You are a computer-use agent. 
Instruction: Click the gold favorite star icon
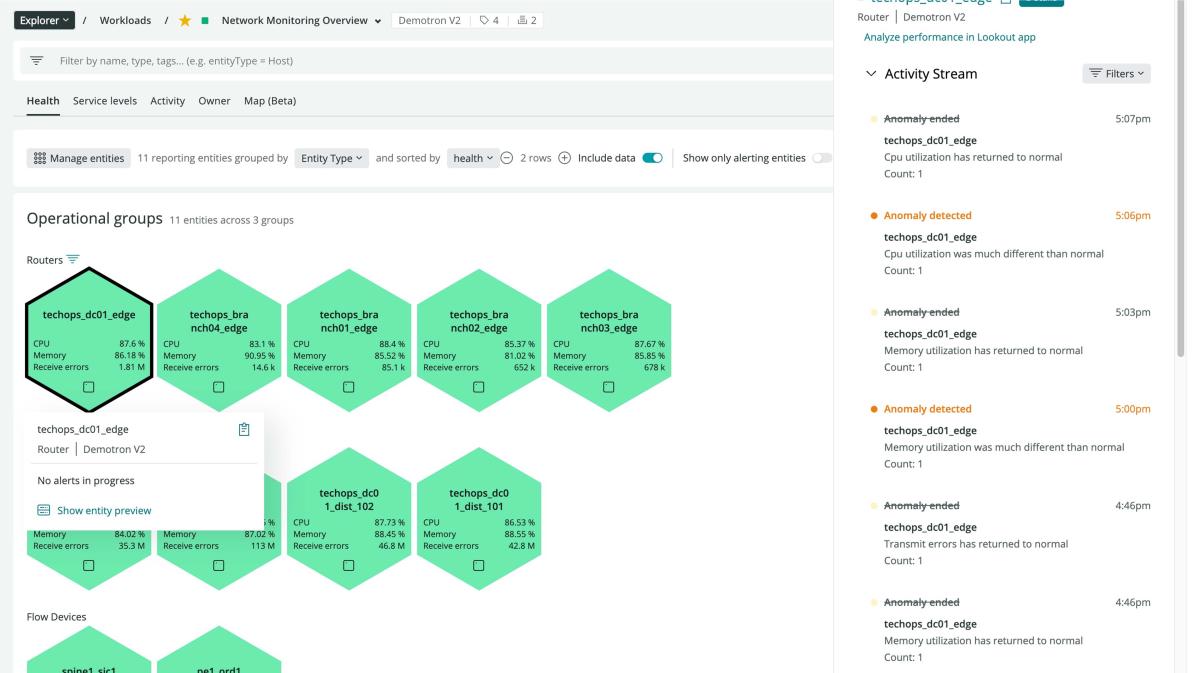(185, 20)
